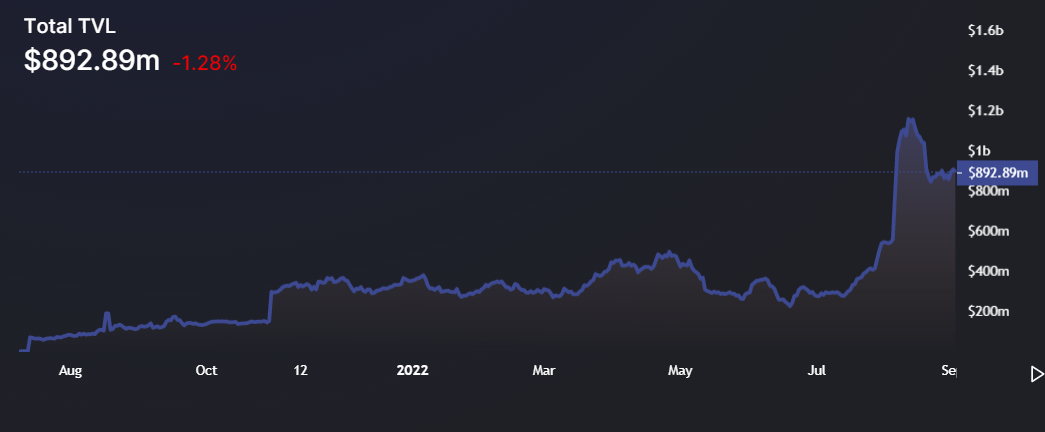Click the -1.28% change indicator
The width and height of the screenshot is (1045, 432).
(205, 63)
